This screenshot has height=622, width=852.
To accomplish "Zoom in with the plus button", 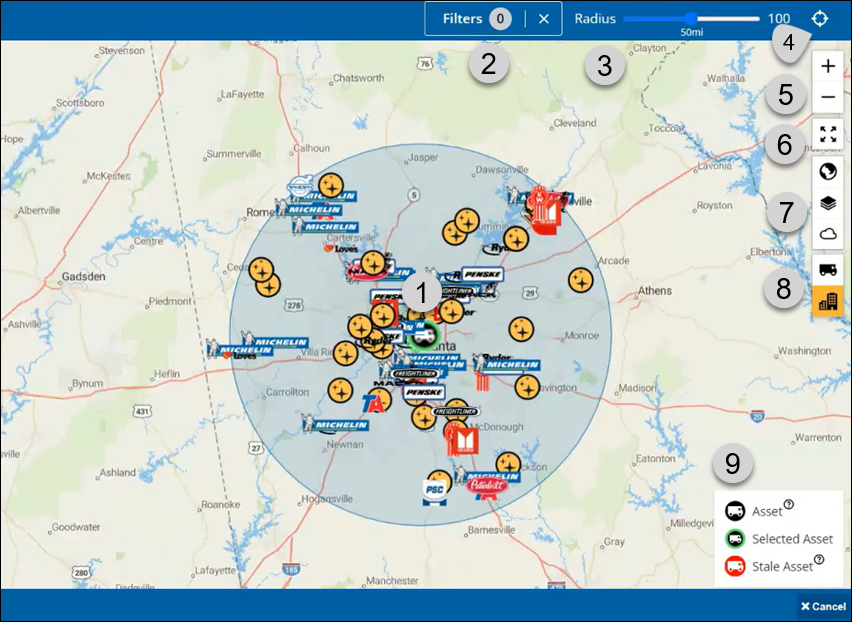I will point(828,66).
